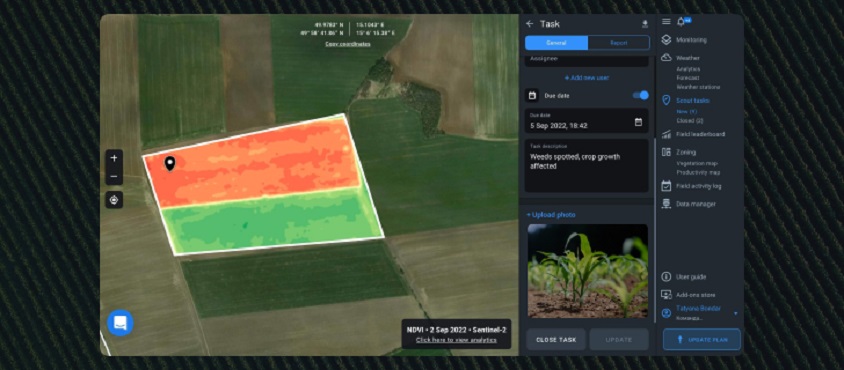This screenshot has width=844, height=370.
Task: Open the notifications bell
Action: 681,22
